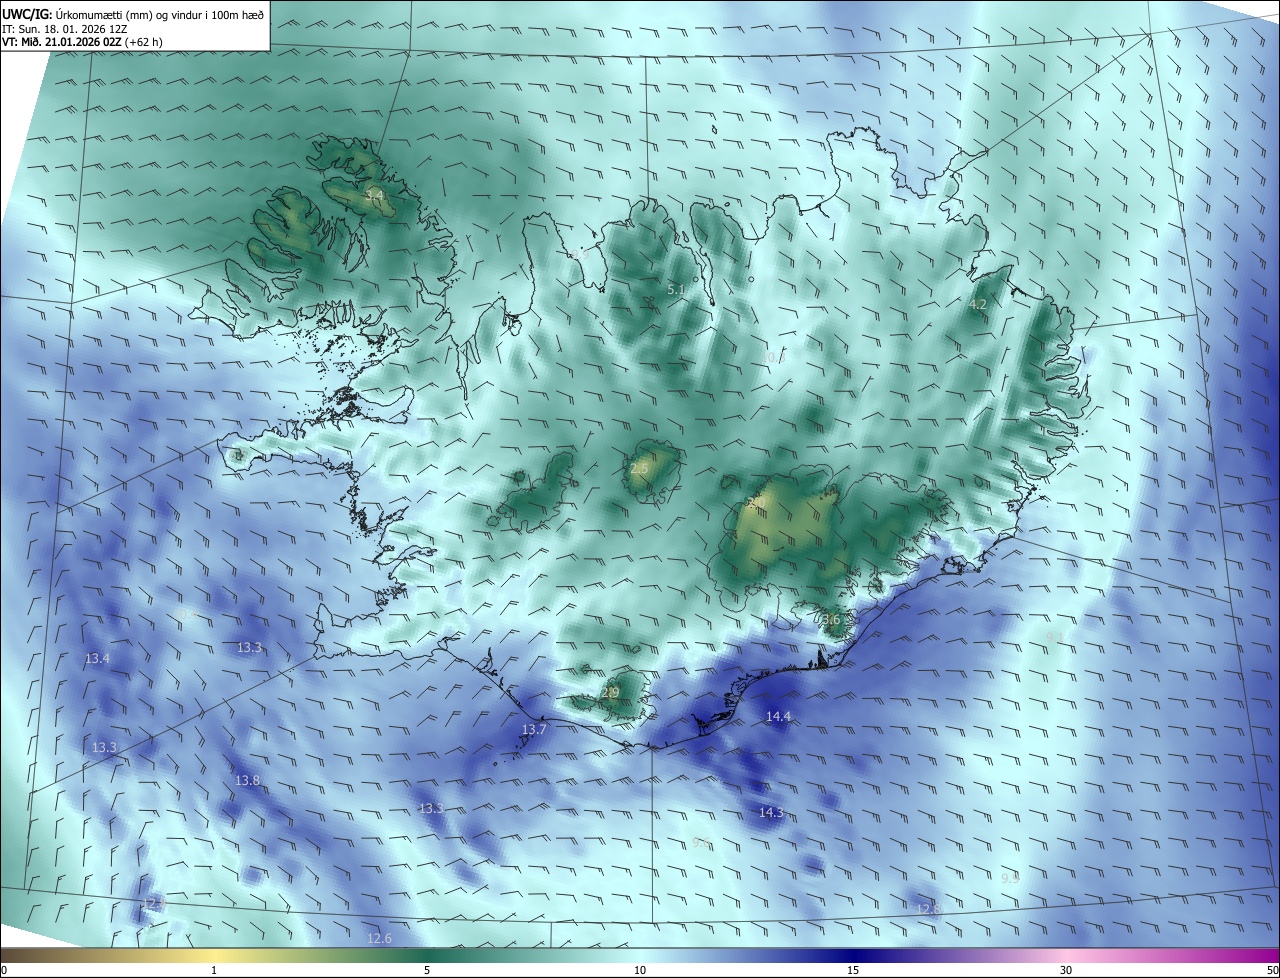
Task: Click the legend tick labelled 5
Action: 427,971
